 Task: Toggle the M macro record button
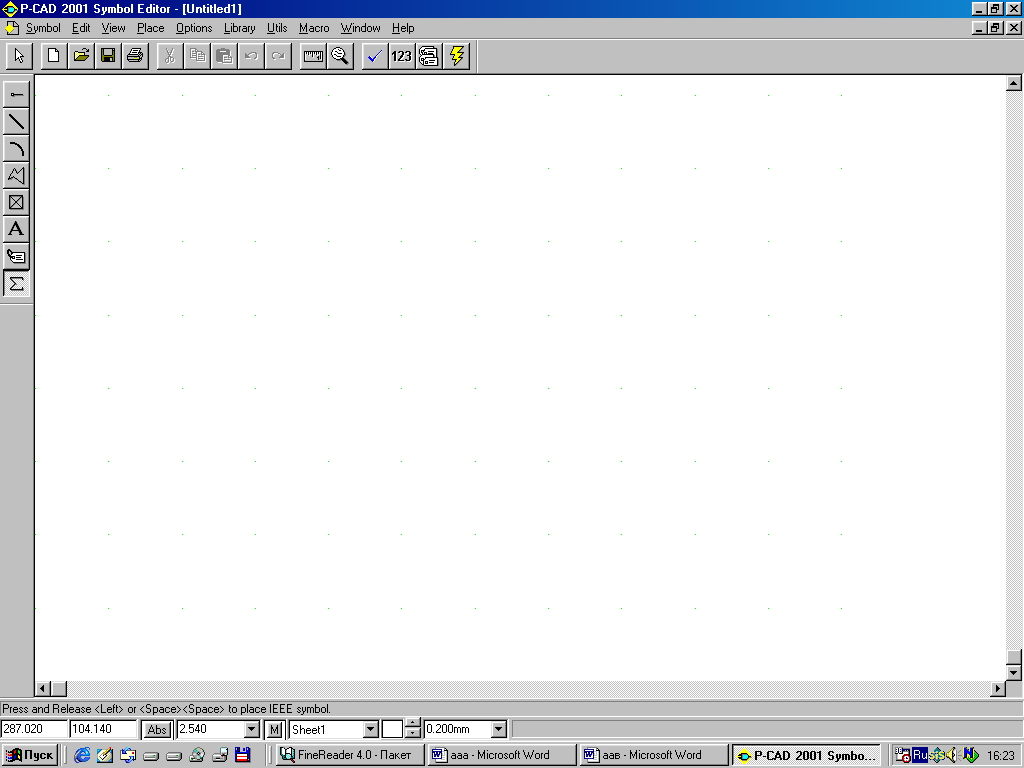click(274, 729)
